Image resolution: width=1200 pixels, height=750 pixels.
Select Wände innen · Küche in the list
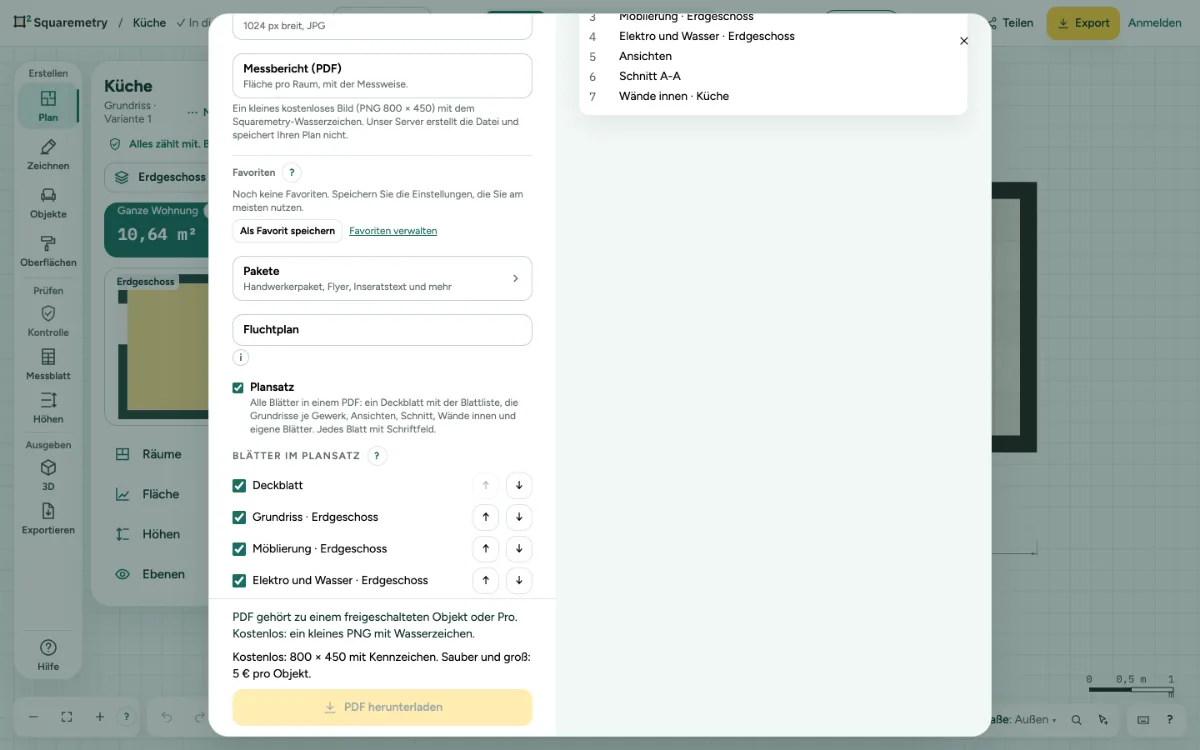tap(674, 97)
